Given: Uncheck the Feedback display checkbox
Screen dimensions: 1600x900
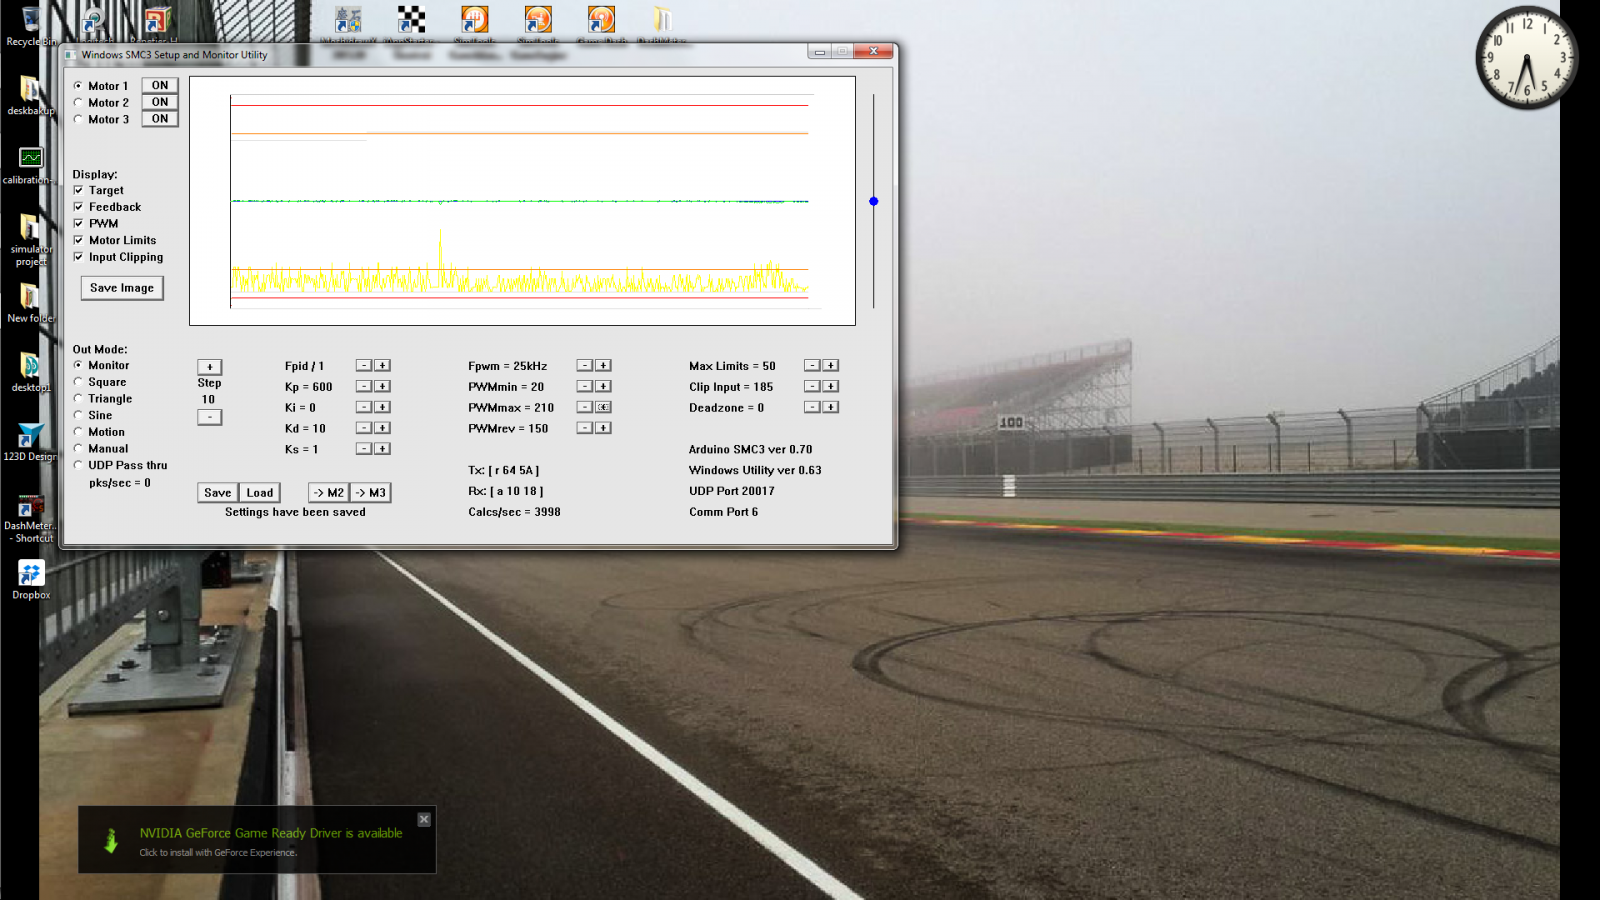Looking at the screenshot, I should click(x=78, y=207).
